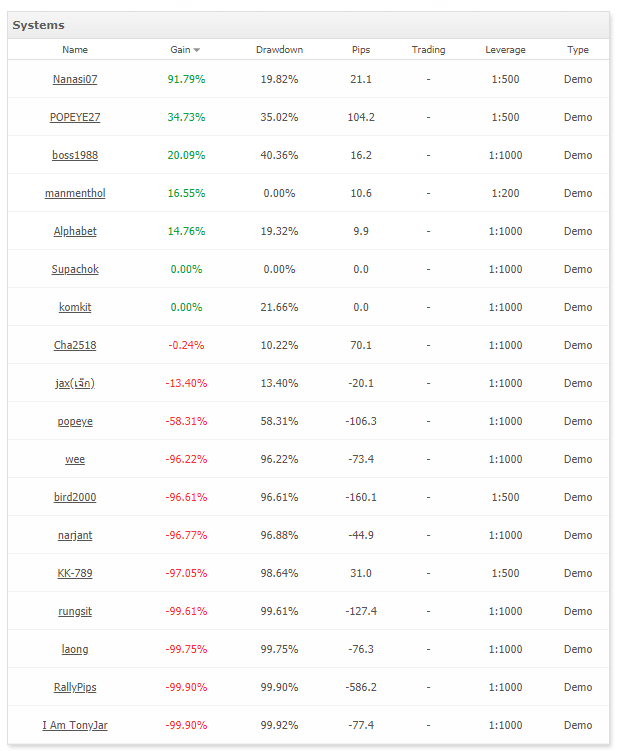Select the Supachok system link
Image resolution: width=619 pixels, height=751 pixels.
75,269
